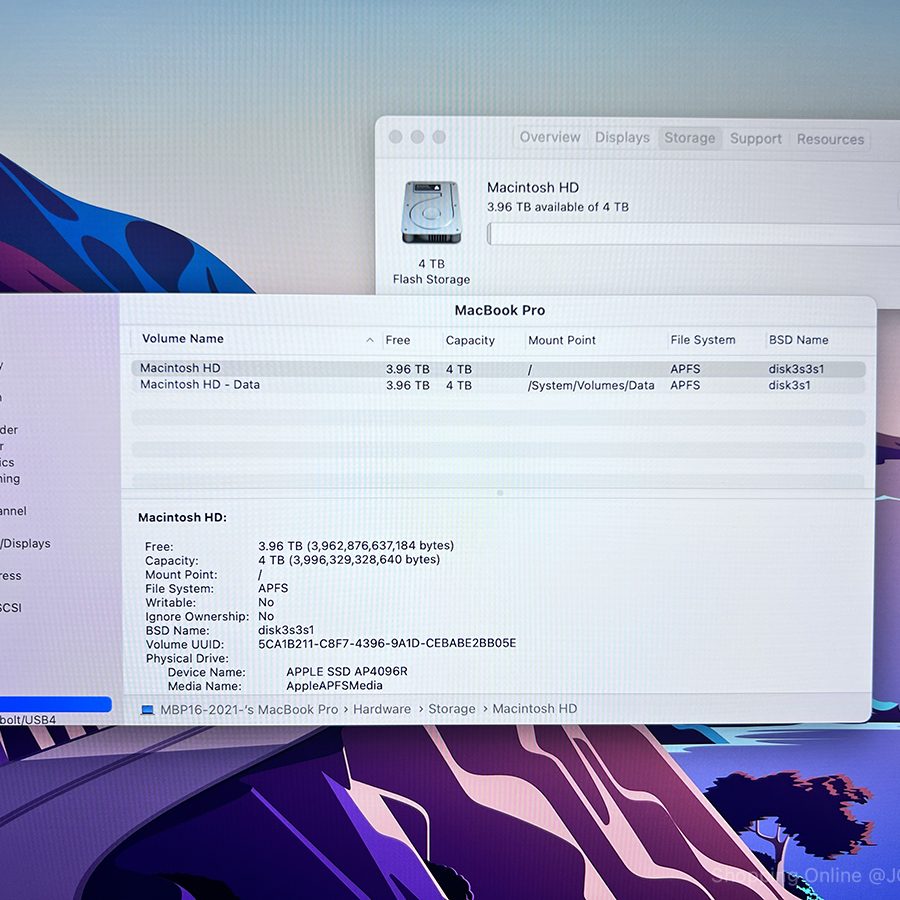Image resolution: width=900 pixels, height=900 pixels.
Task: Click the Capacity bytes value 3,996,329,328,640
Action: 350,560
